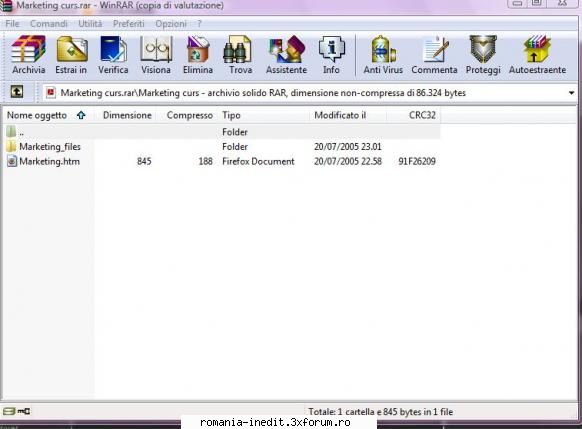Open the Preferiti menu
The height and width of the screenshot is (429, 582).
[x=128, y=24]
